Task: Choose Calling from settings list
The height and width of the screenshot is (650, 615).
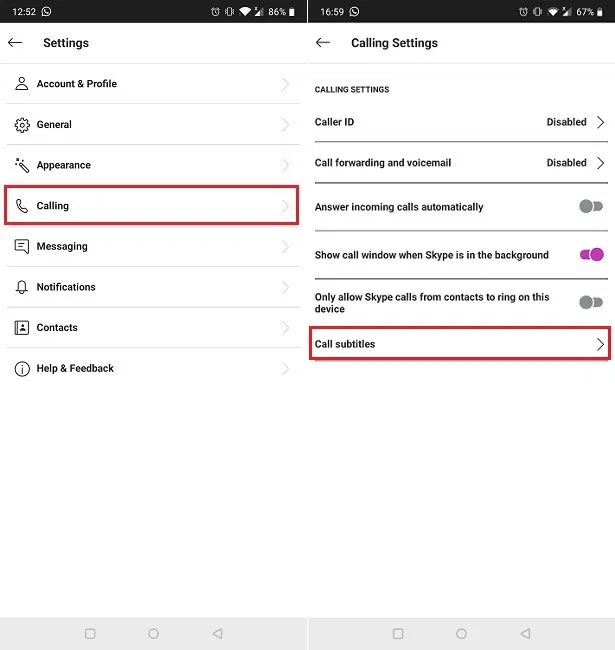Action: (152, 206)
